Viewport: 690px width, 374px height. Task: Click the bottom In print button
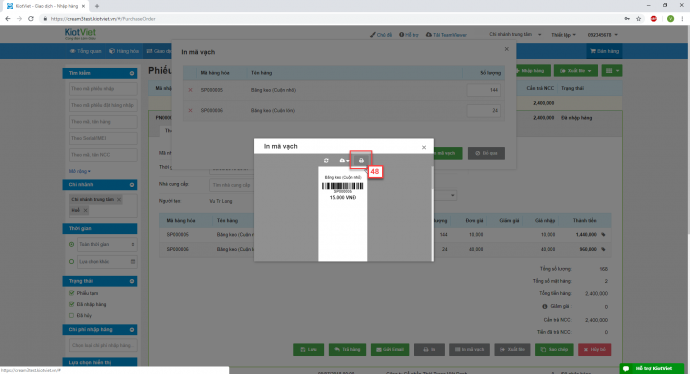(429, 349)
